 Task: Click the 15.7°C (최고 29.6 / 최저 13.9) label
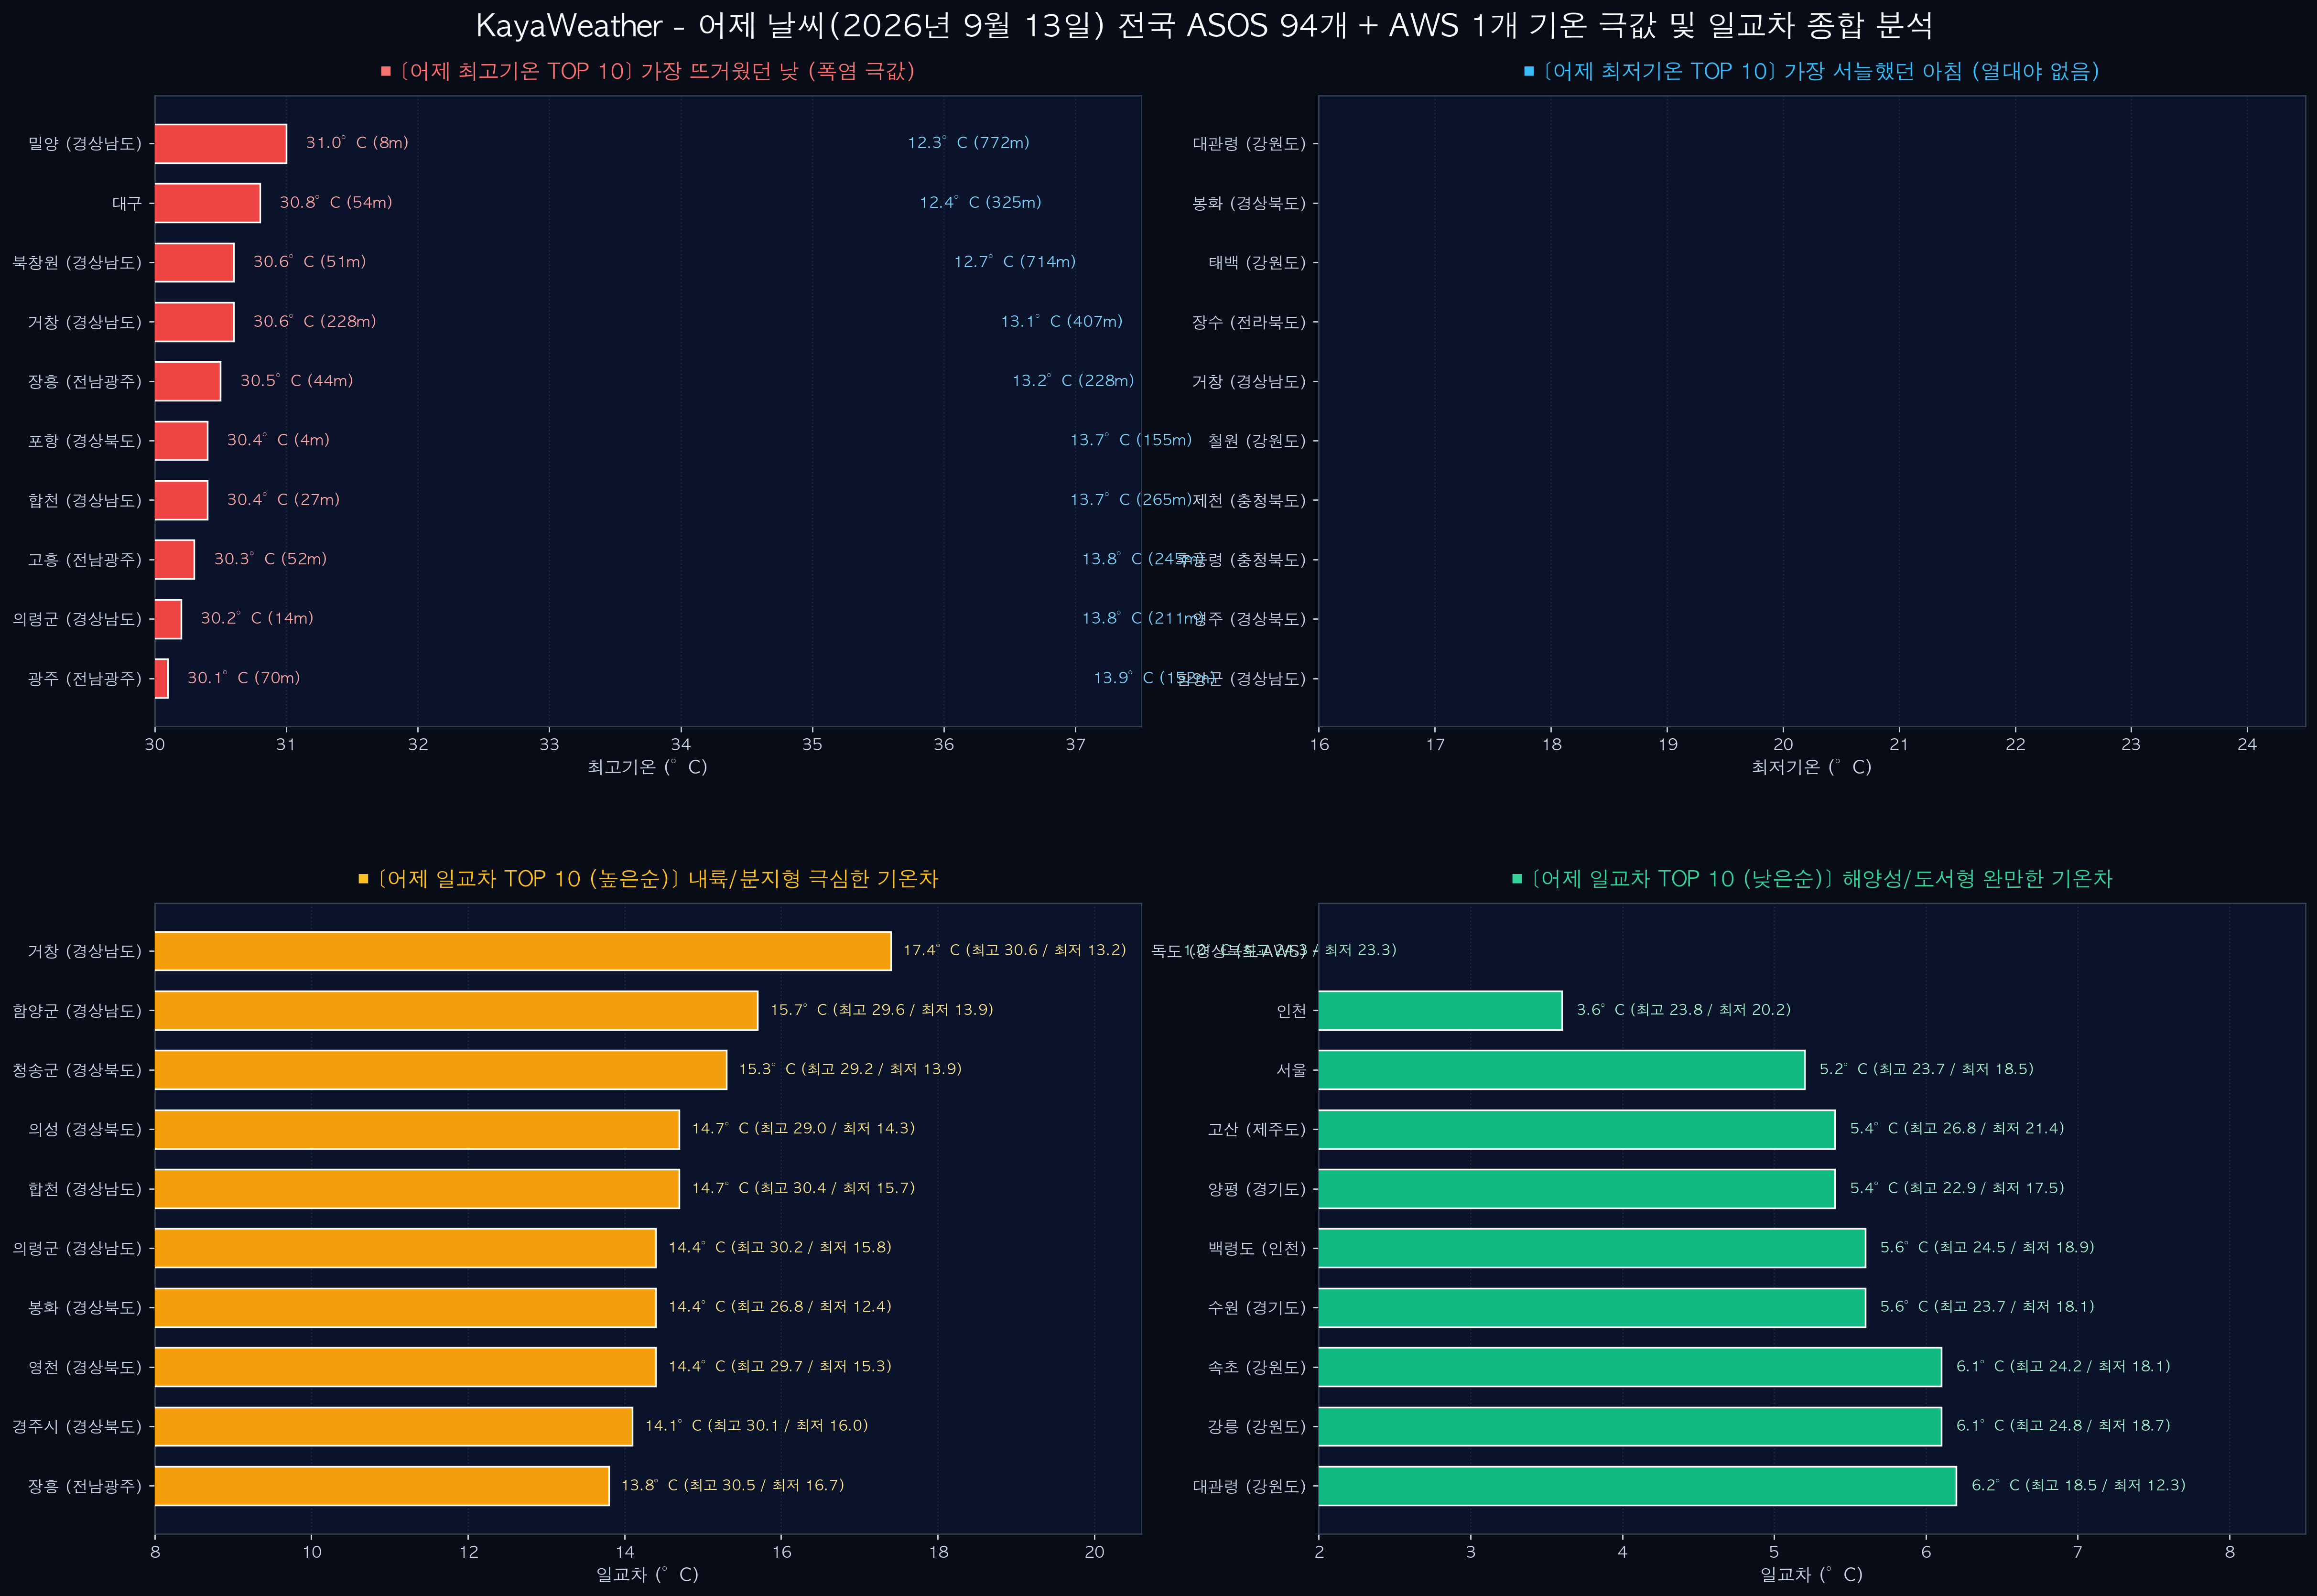[881, 1010]
